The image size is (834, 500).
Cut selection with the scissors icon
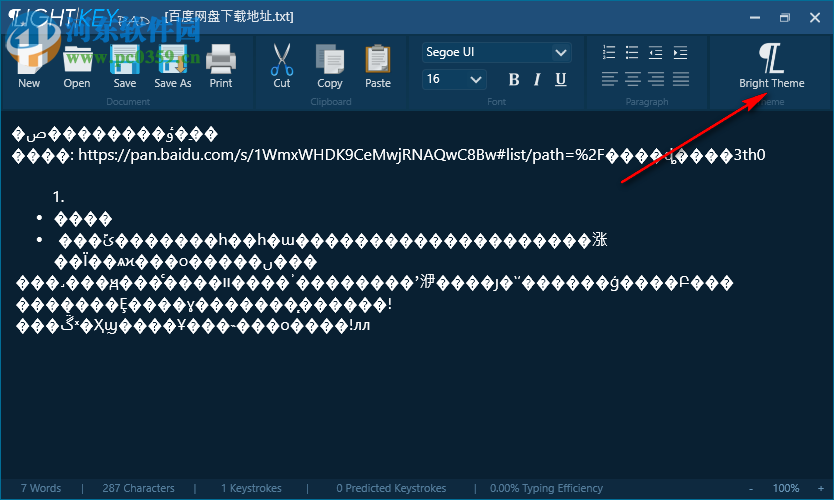point(282,66)
